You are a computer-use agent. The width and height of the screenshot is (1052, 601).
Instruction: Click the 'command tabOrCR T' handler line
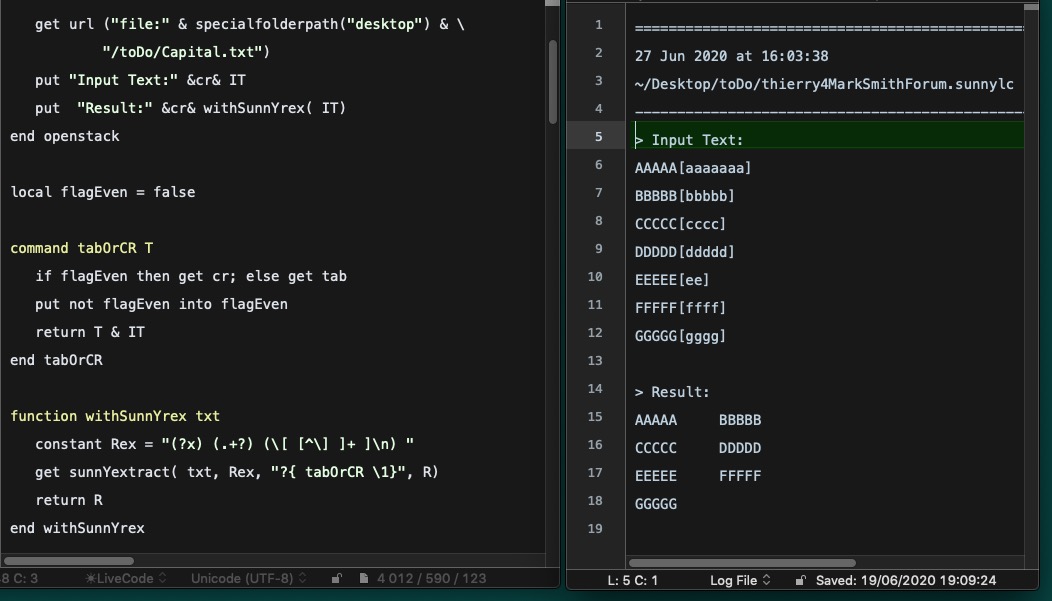[x=82, y=248]
